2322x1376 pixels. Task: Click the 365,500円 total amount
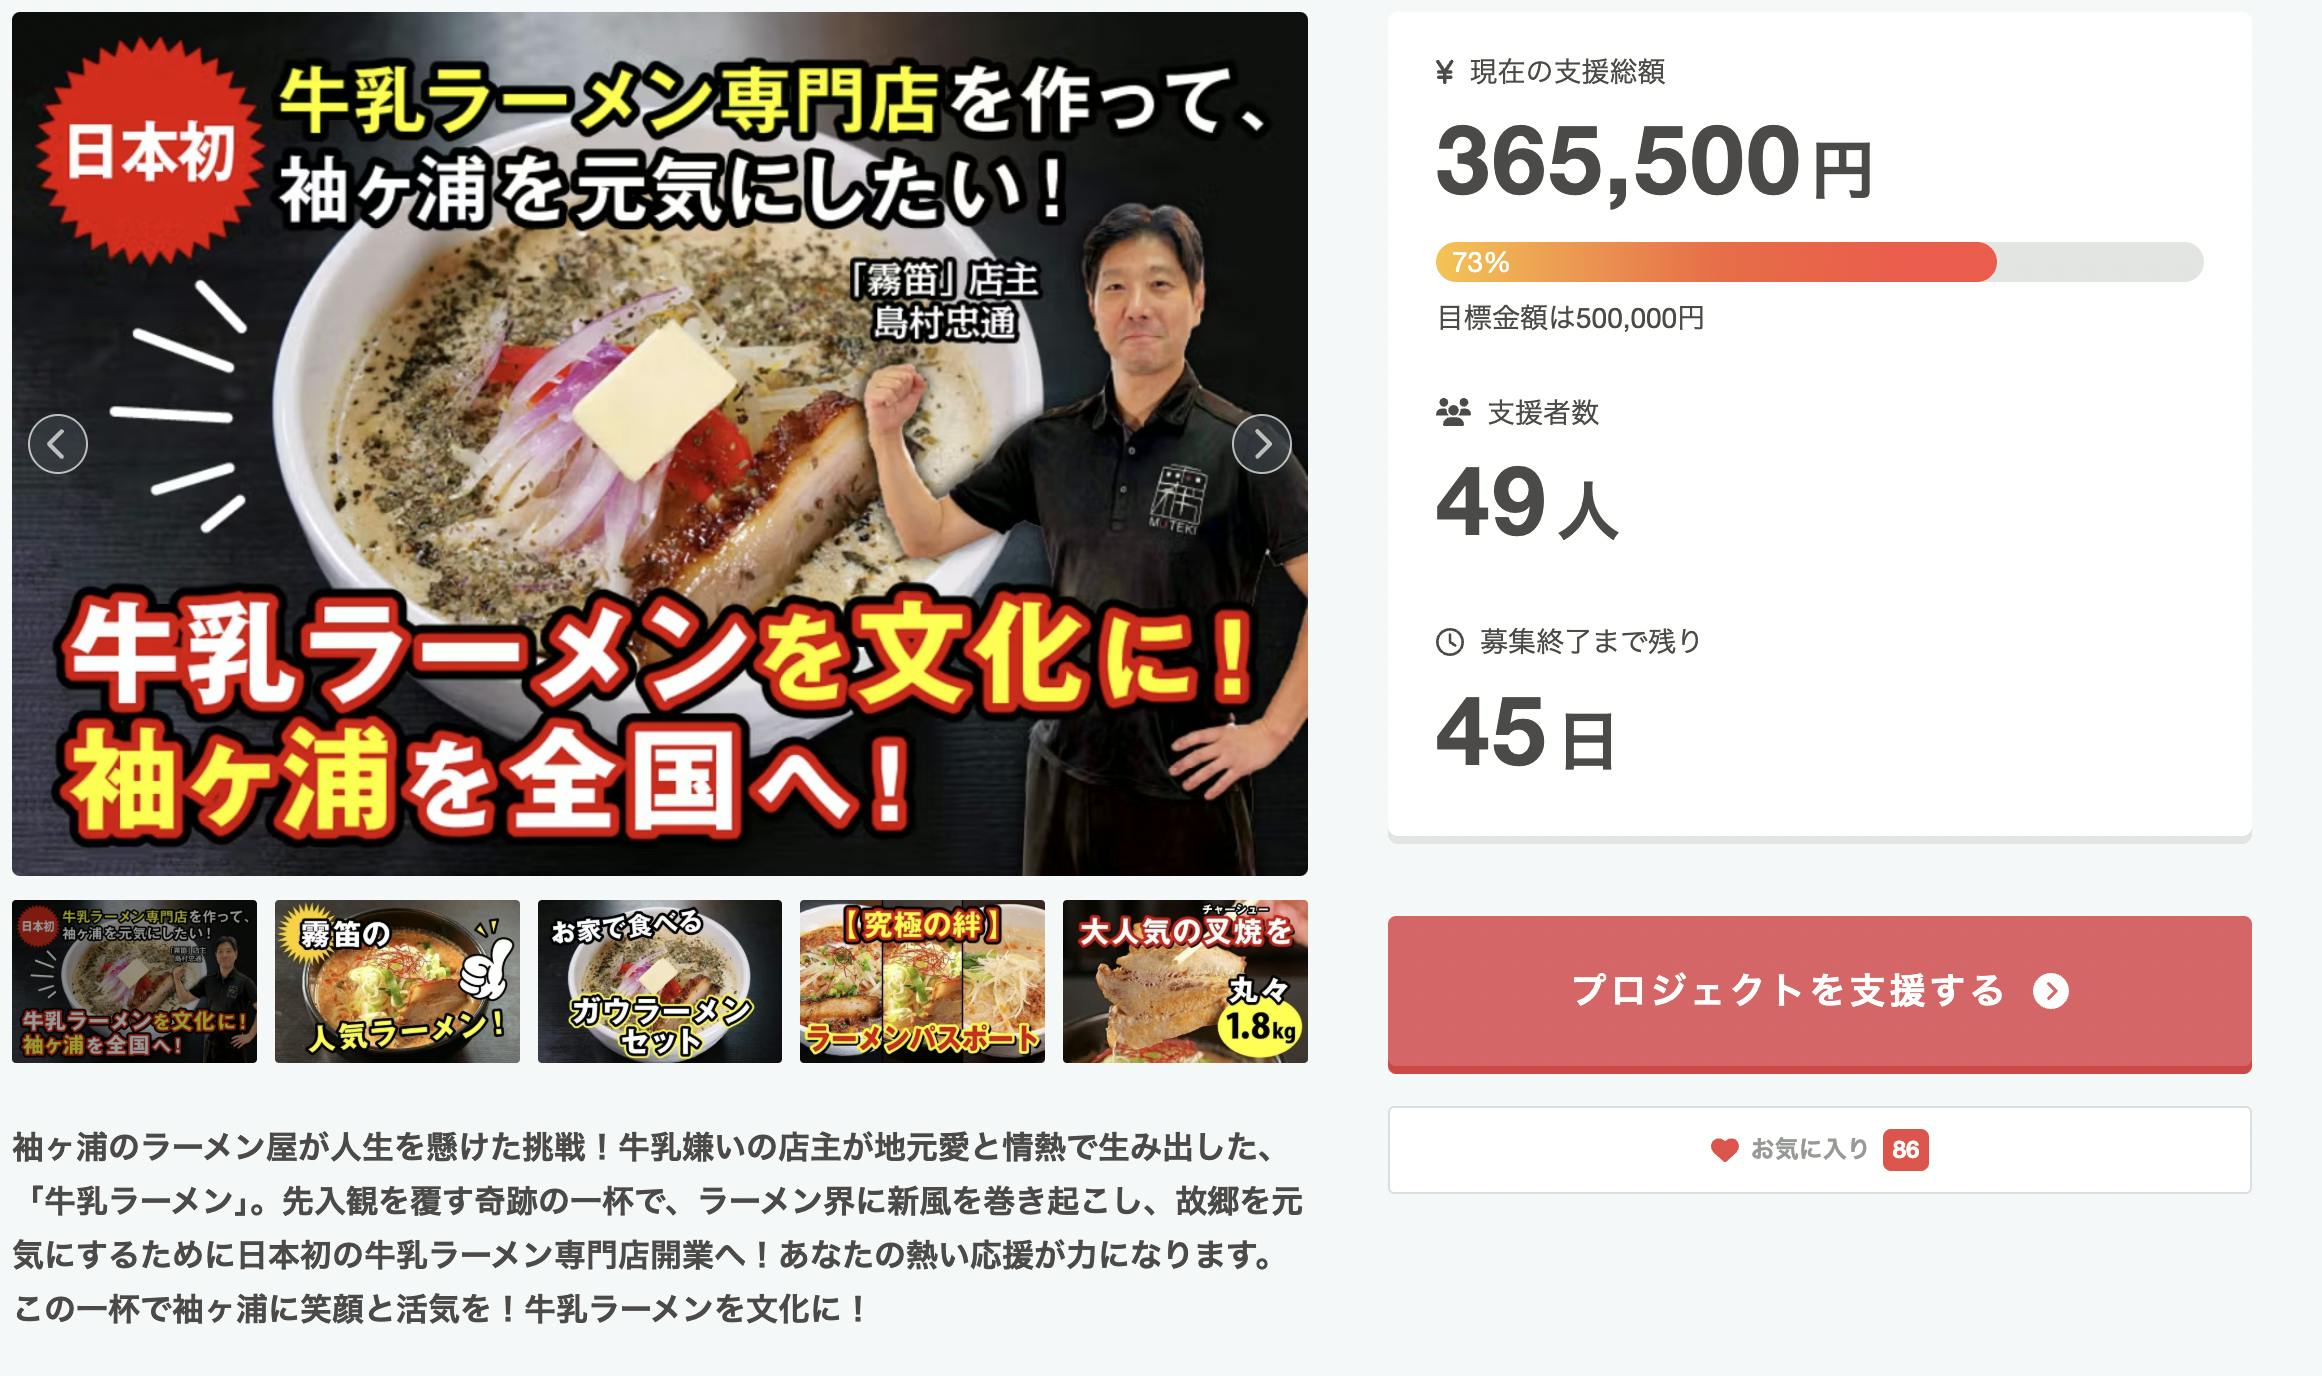(x=1654, y=162)
